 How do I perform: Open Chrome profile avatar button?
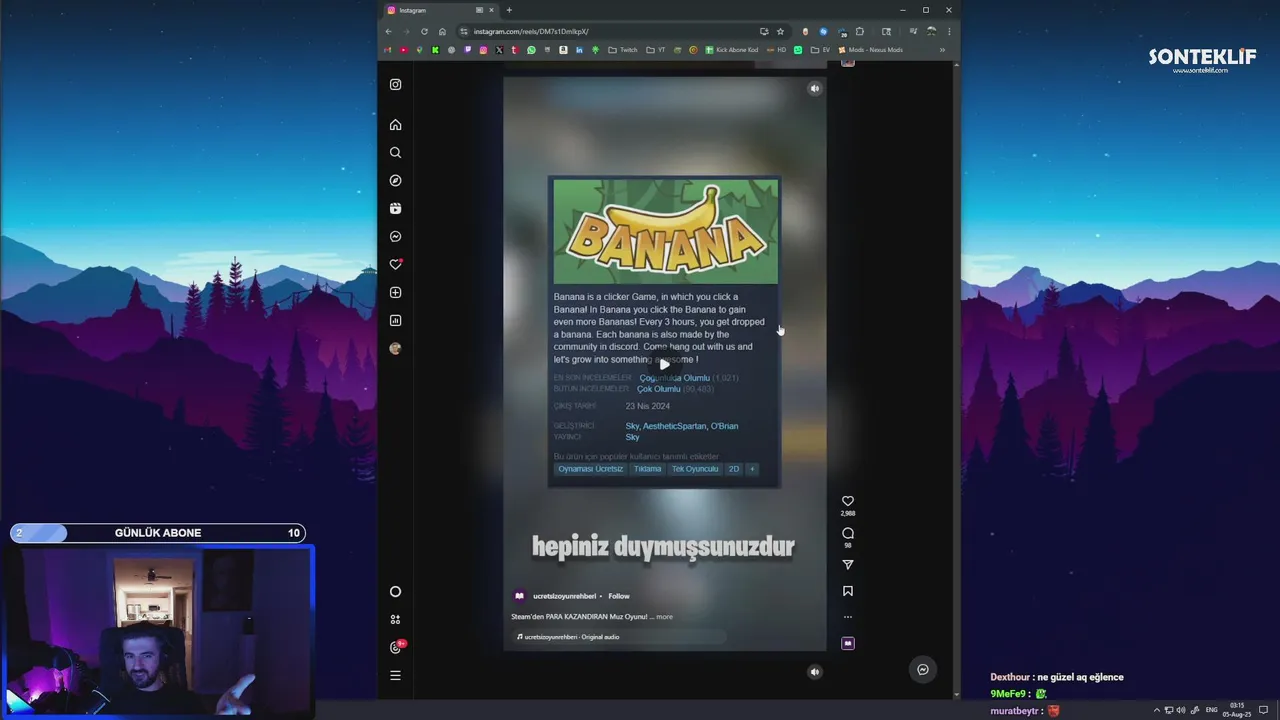coord(931,31)
